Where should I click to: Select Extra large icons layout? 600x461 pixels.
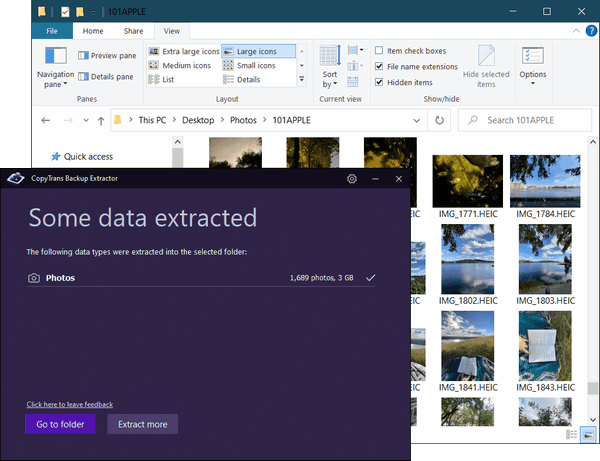click(x=184, y=51)
